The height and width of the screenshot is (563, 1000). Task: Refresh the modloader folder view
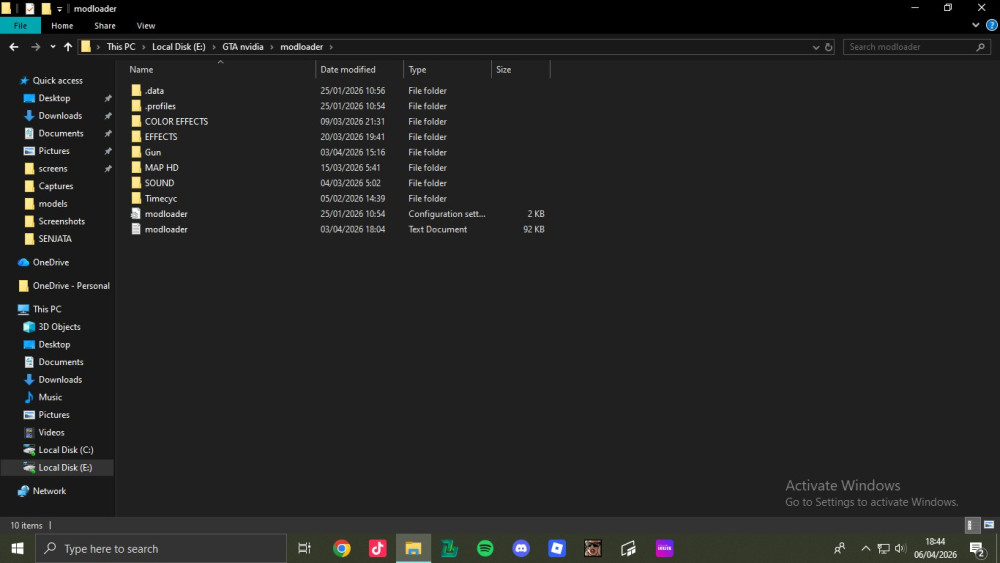click(828, 47)
